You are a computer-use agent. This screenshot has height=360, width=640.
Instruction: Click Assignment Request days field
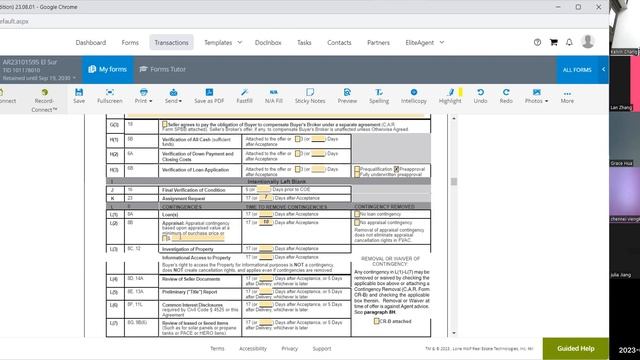click(x=266, y=198)
